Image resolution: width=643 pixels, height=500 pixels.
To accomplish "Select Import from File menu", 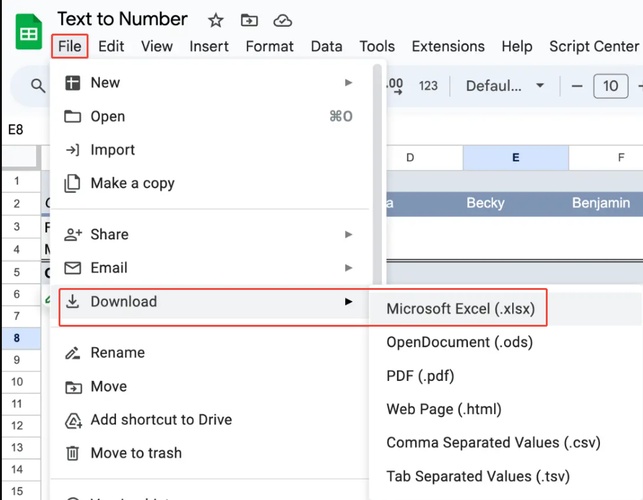I will (x=209, y=150).
